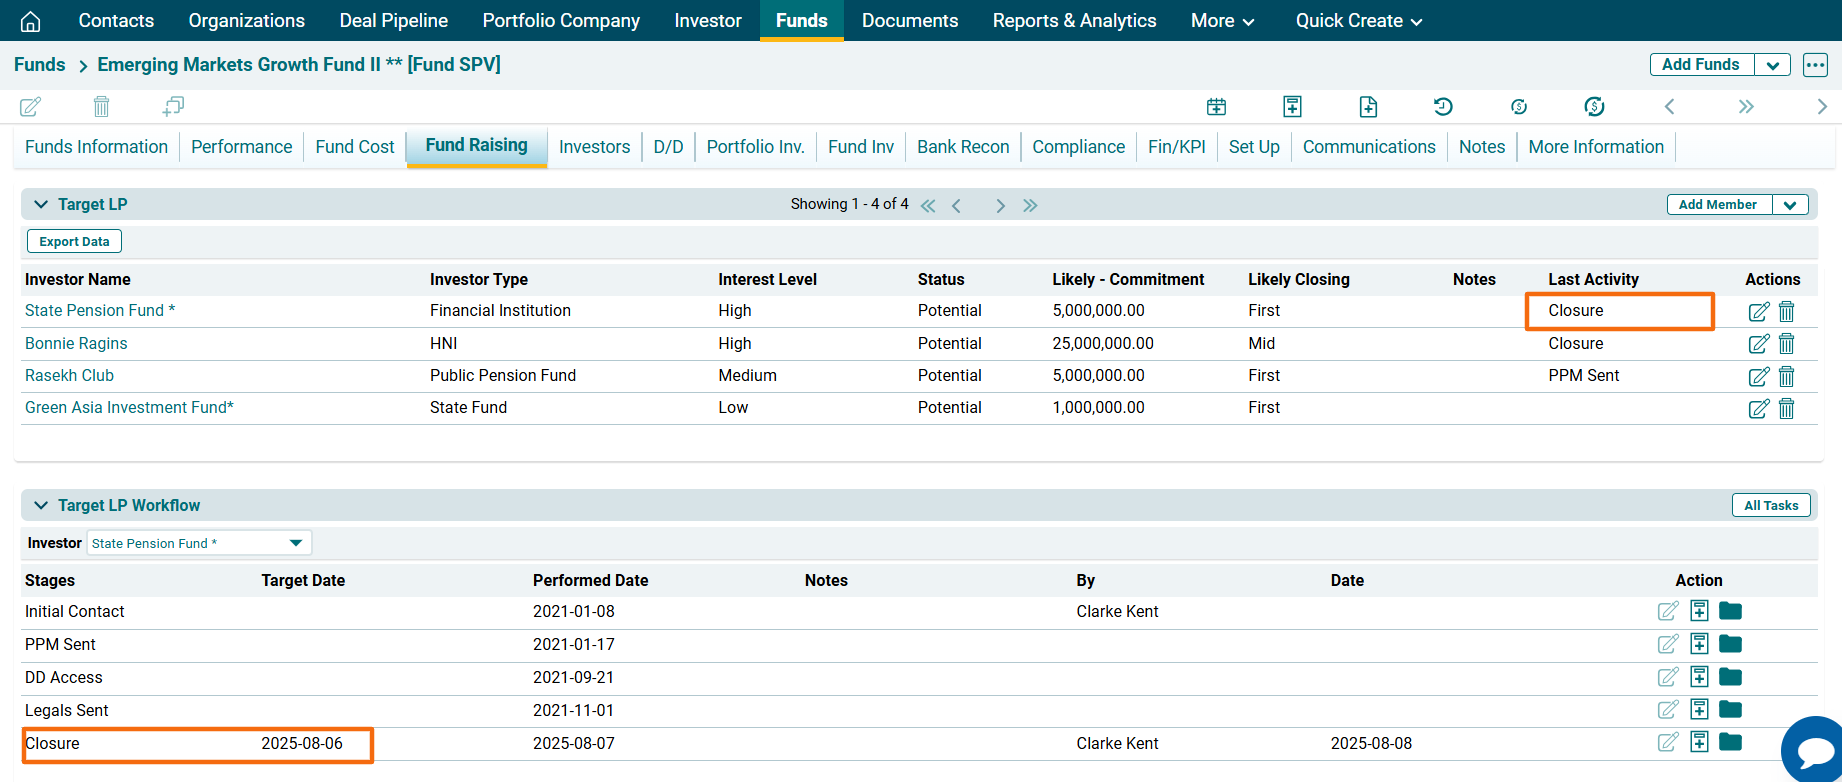1842x782 pixels.
Task: Switch to the Investors tab
Action: 594,147
